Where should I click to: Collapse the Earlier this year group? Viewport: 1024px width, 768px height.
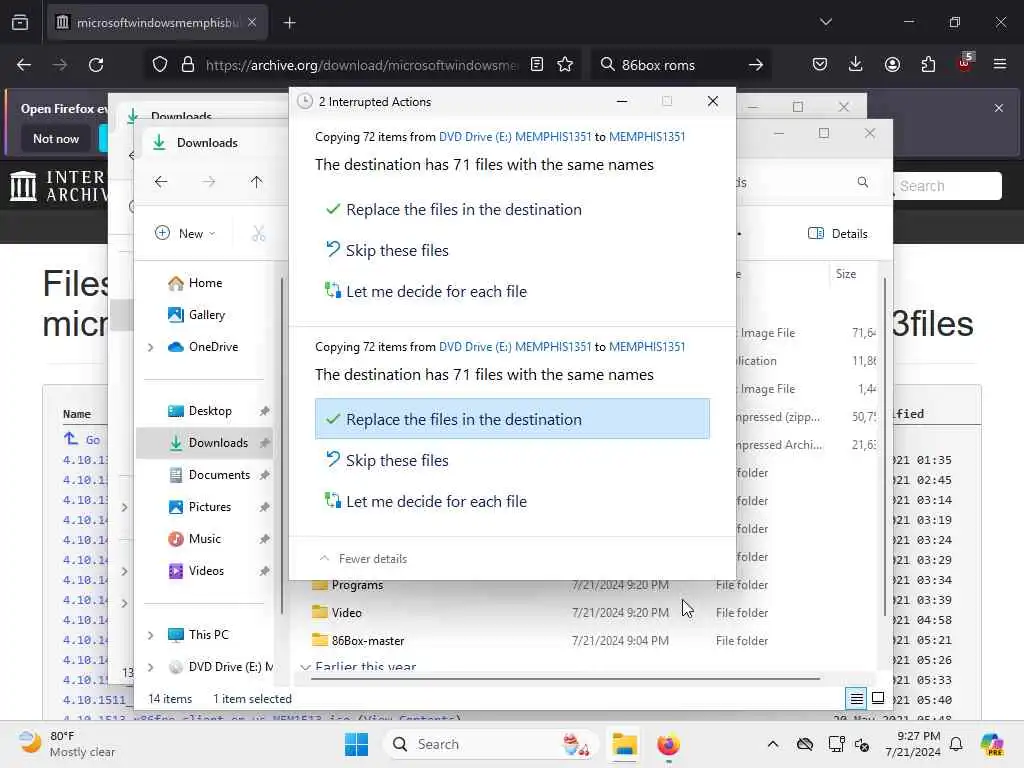(305, 667)
